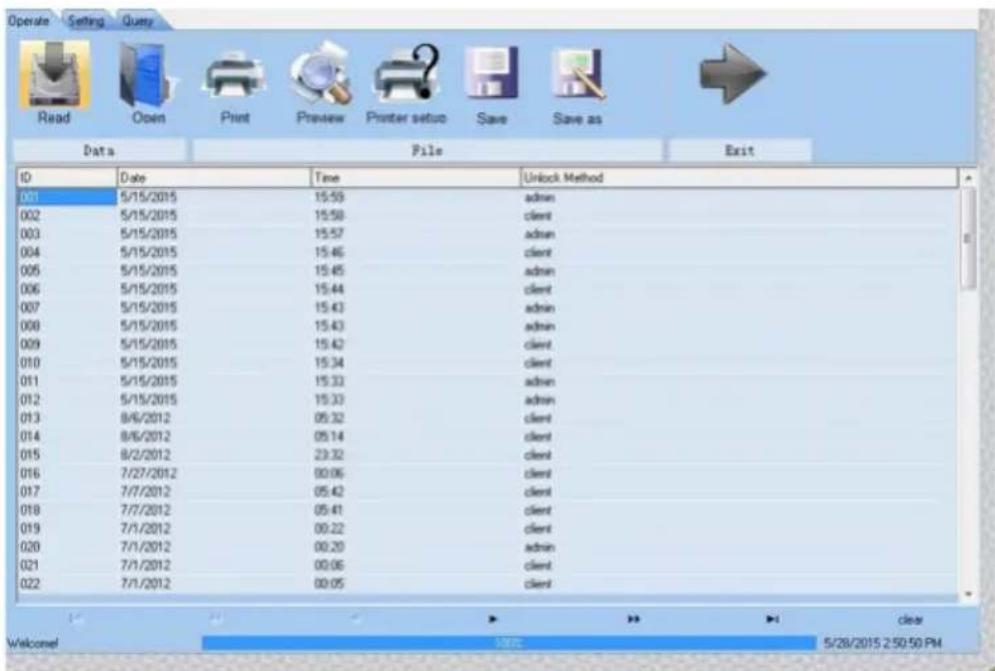Click the Read data icon
This screenshot has width=995, height=671.
click(55, 74)
